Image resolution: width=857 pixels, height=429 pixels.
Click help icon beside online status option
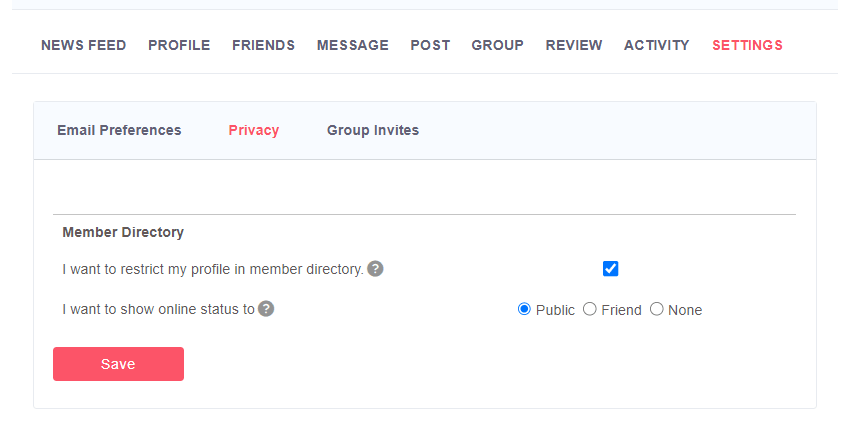point(266,309)
